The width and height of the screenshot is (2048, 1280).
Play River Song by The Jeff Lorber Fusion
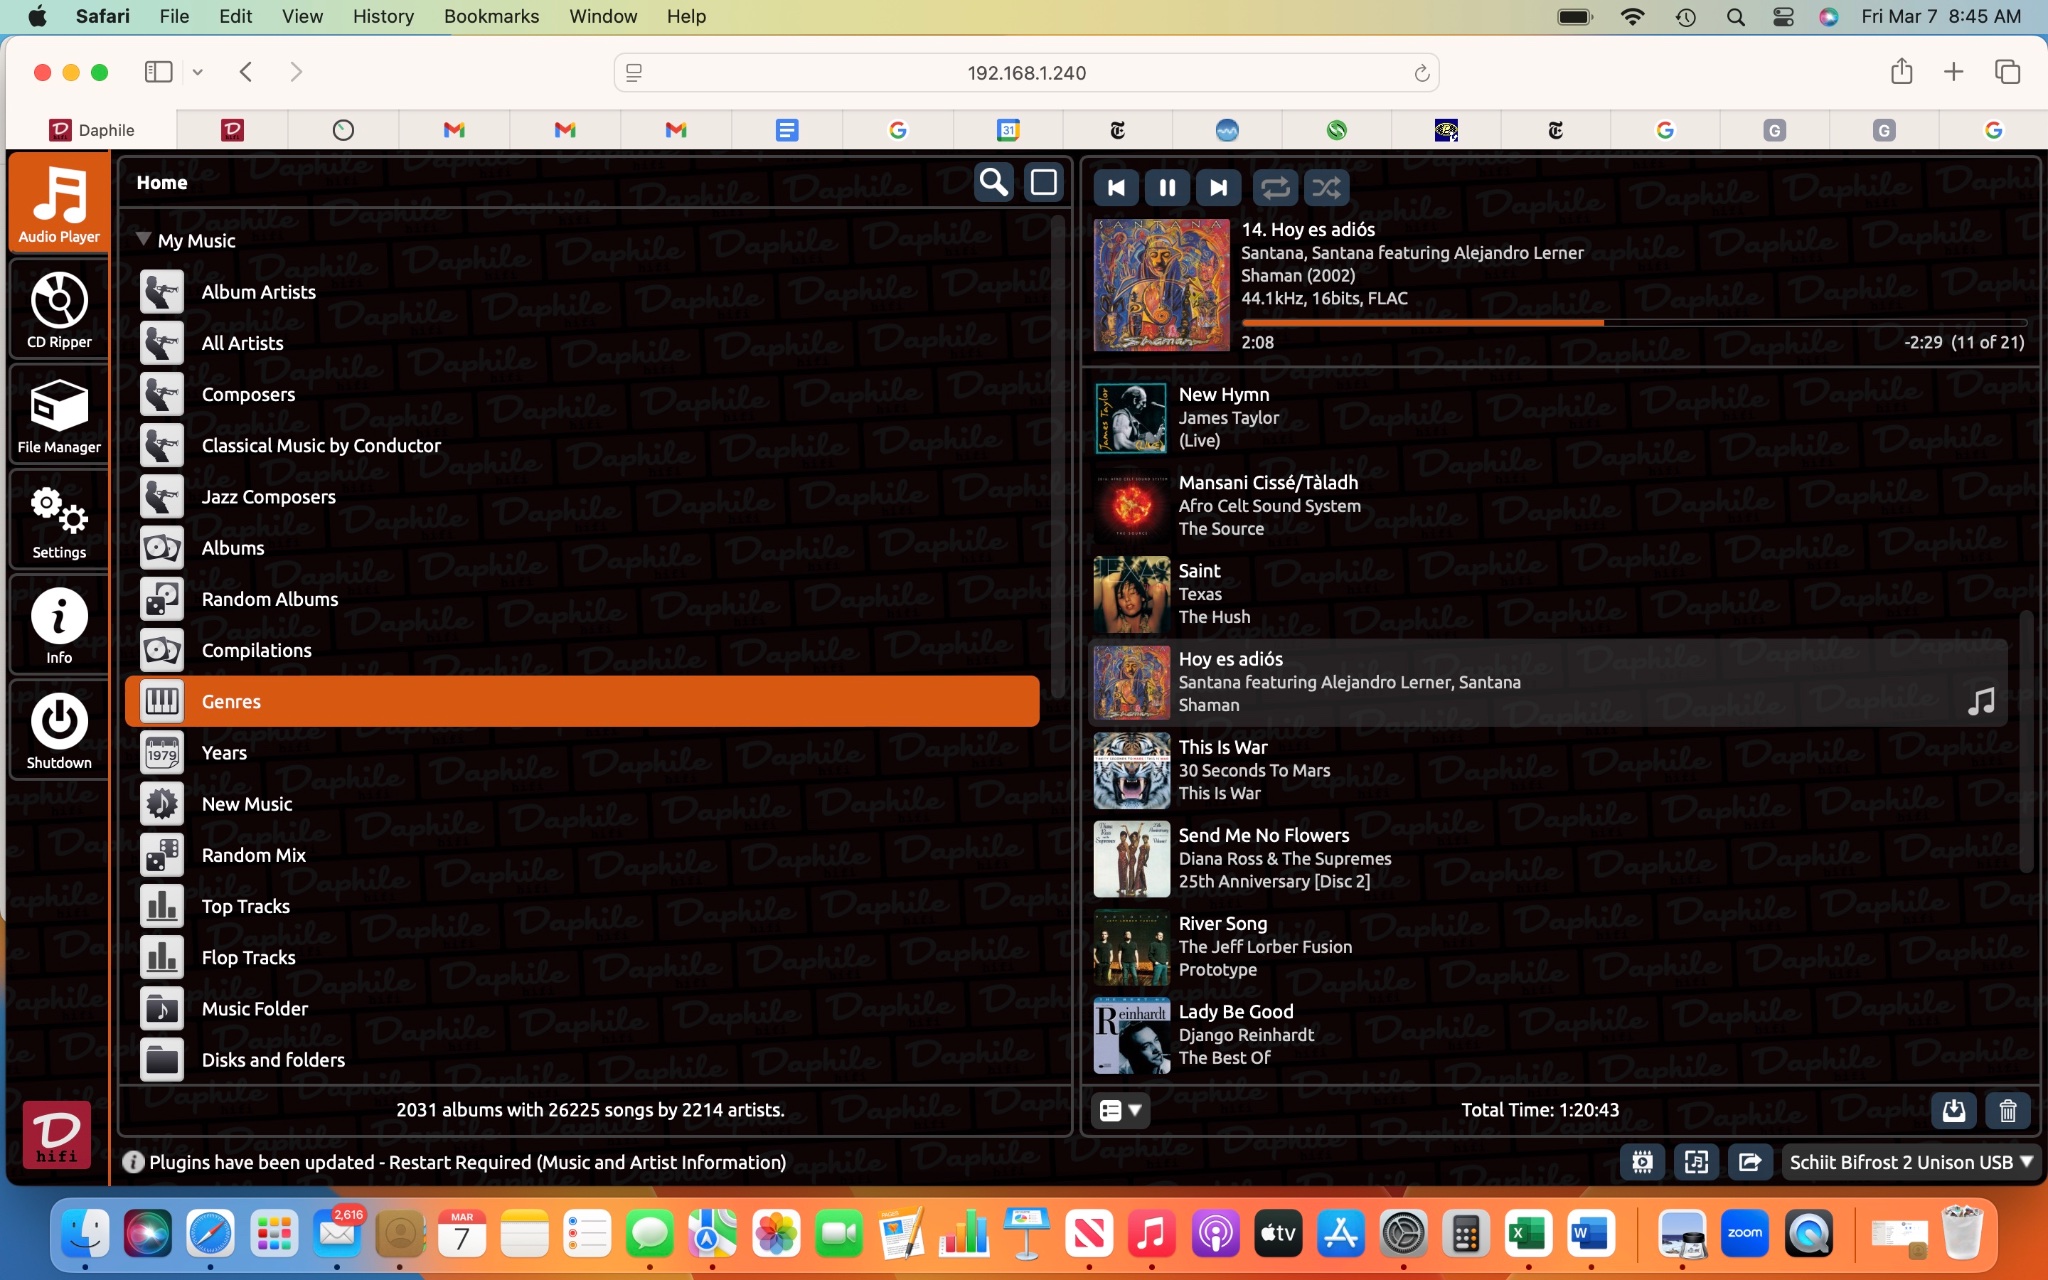click(x=1548, y=946)
